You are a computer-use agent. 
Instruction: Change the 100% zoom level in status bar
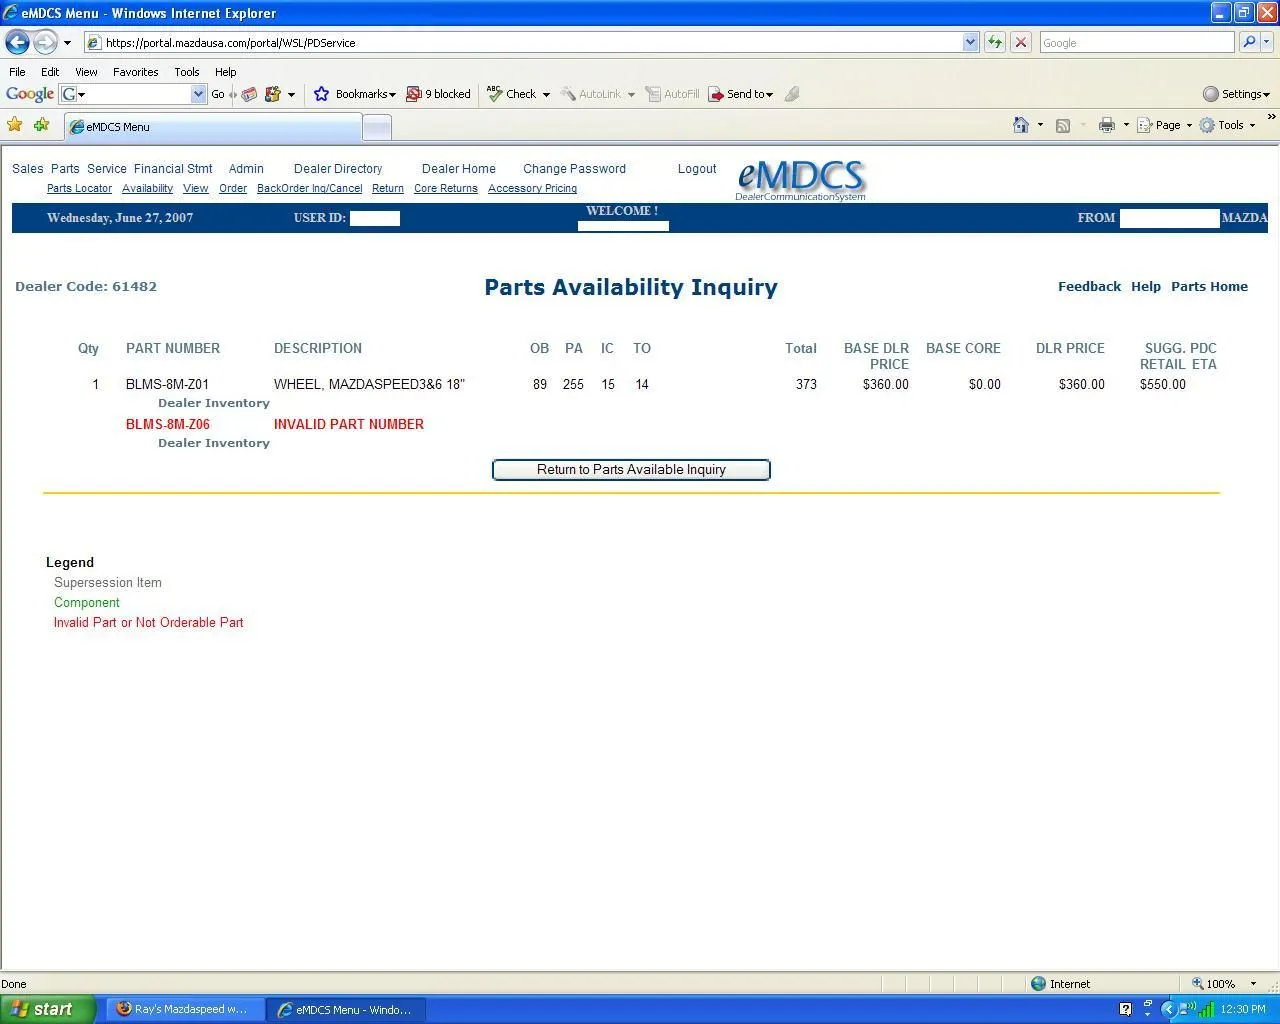point(1224,984)
